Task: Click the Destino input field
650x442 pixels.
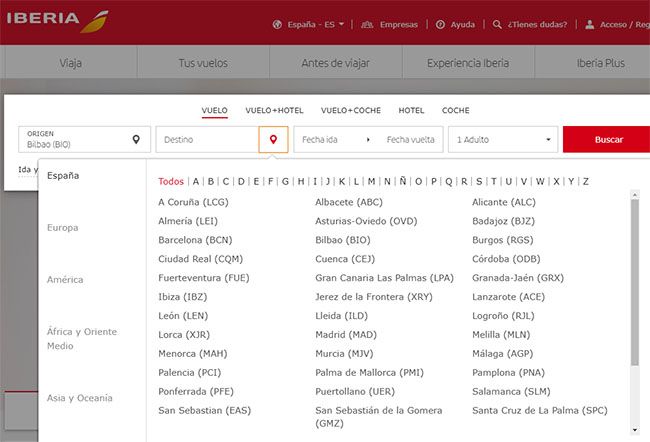Action: pyautogui.click(x=206, y=140)
